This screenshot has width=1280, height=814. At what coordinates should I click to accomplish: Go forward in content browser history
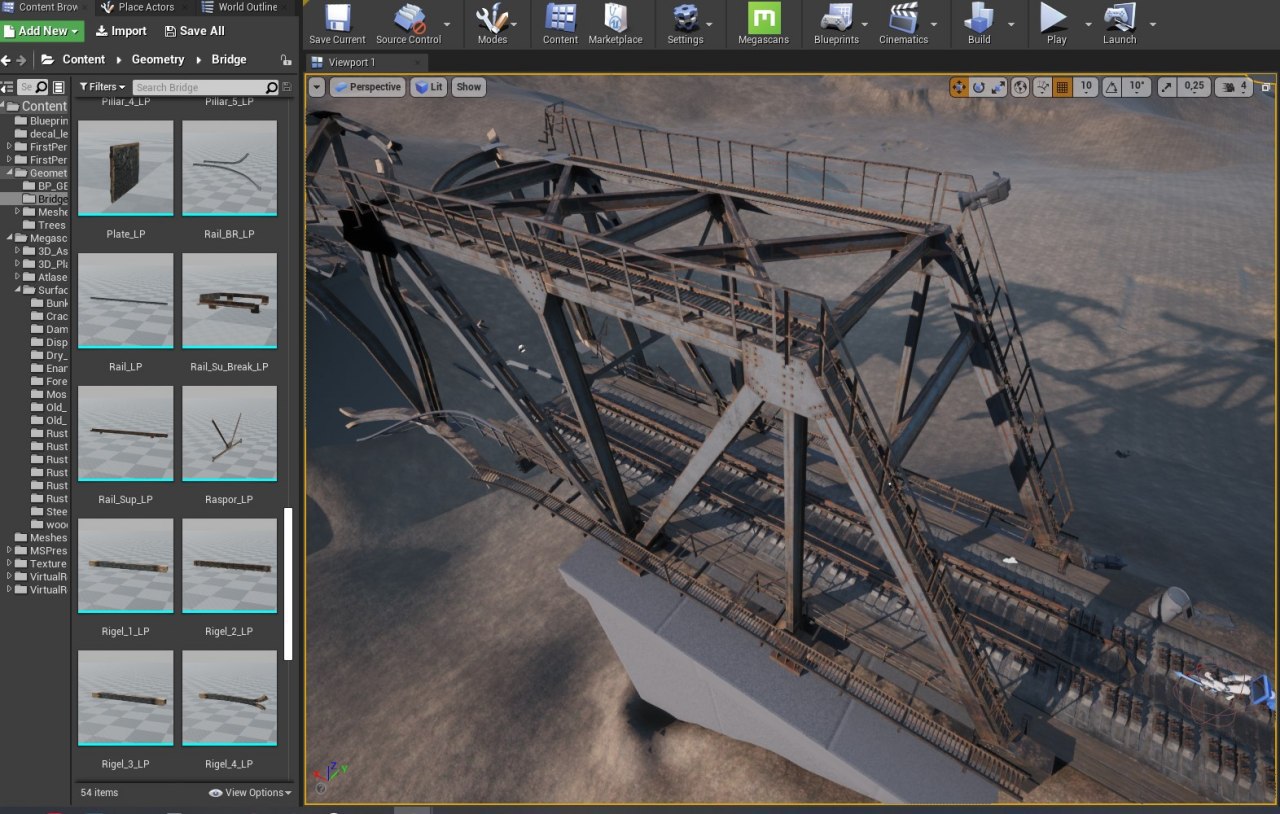21,60
